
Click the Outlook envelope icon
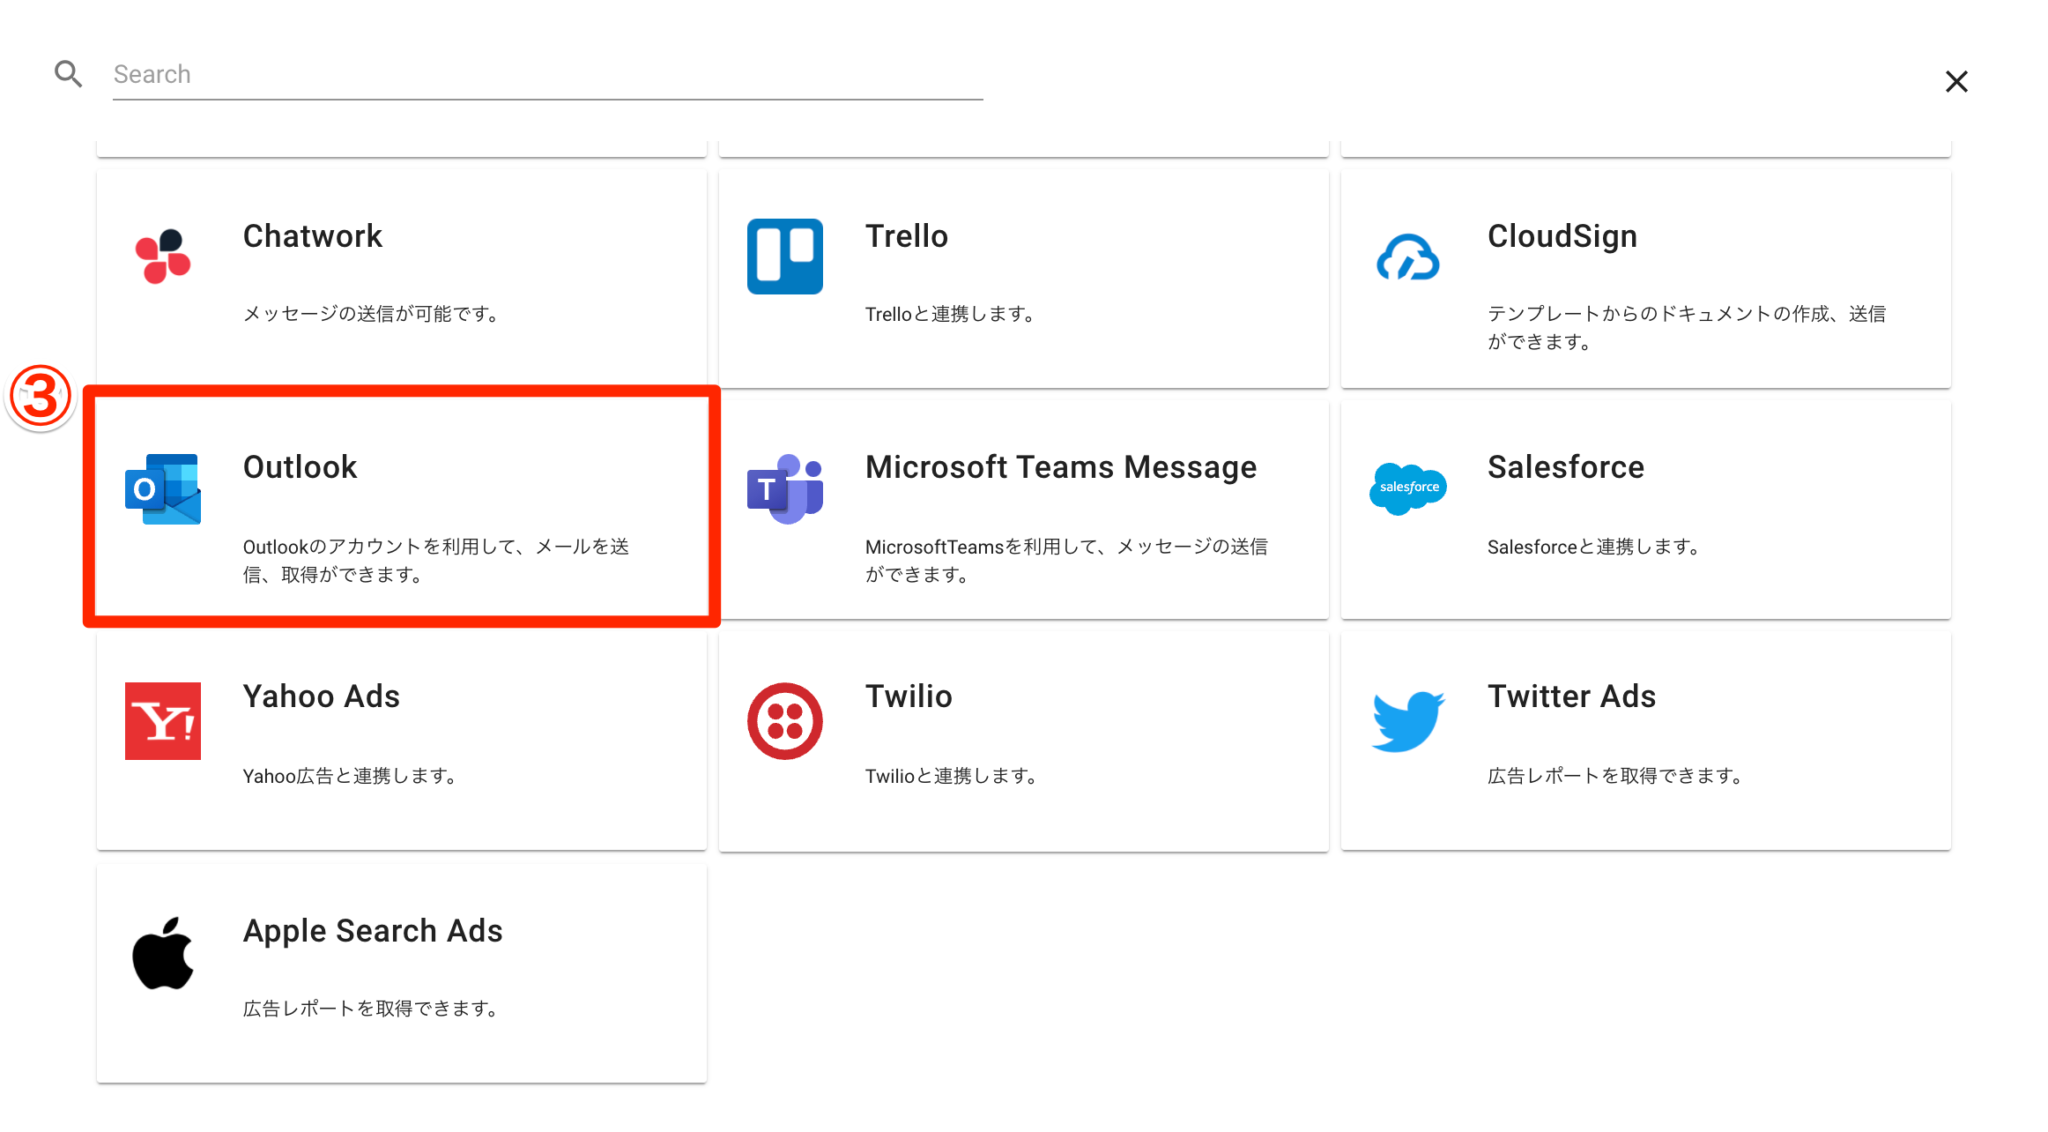coord(163,489)
